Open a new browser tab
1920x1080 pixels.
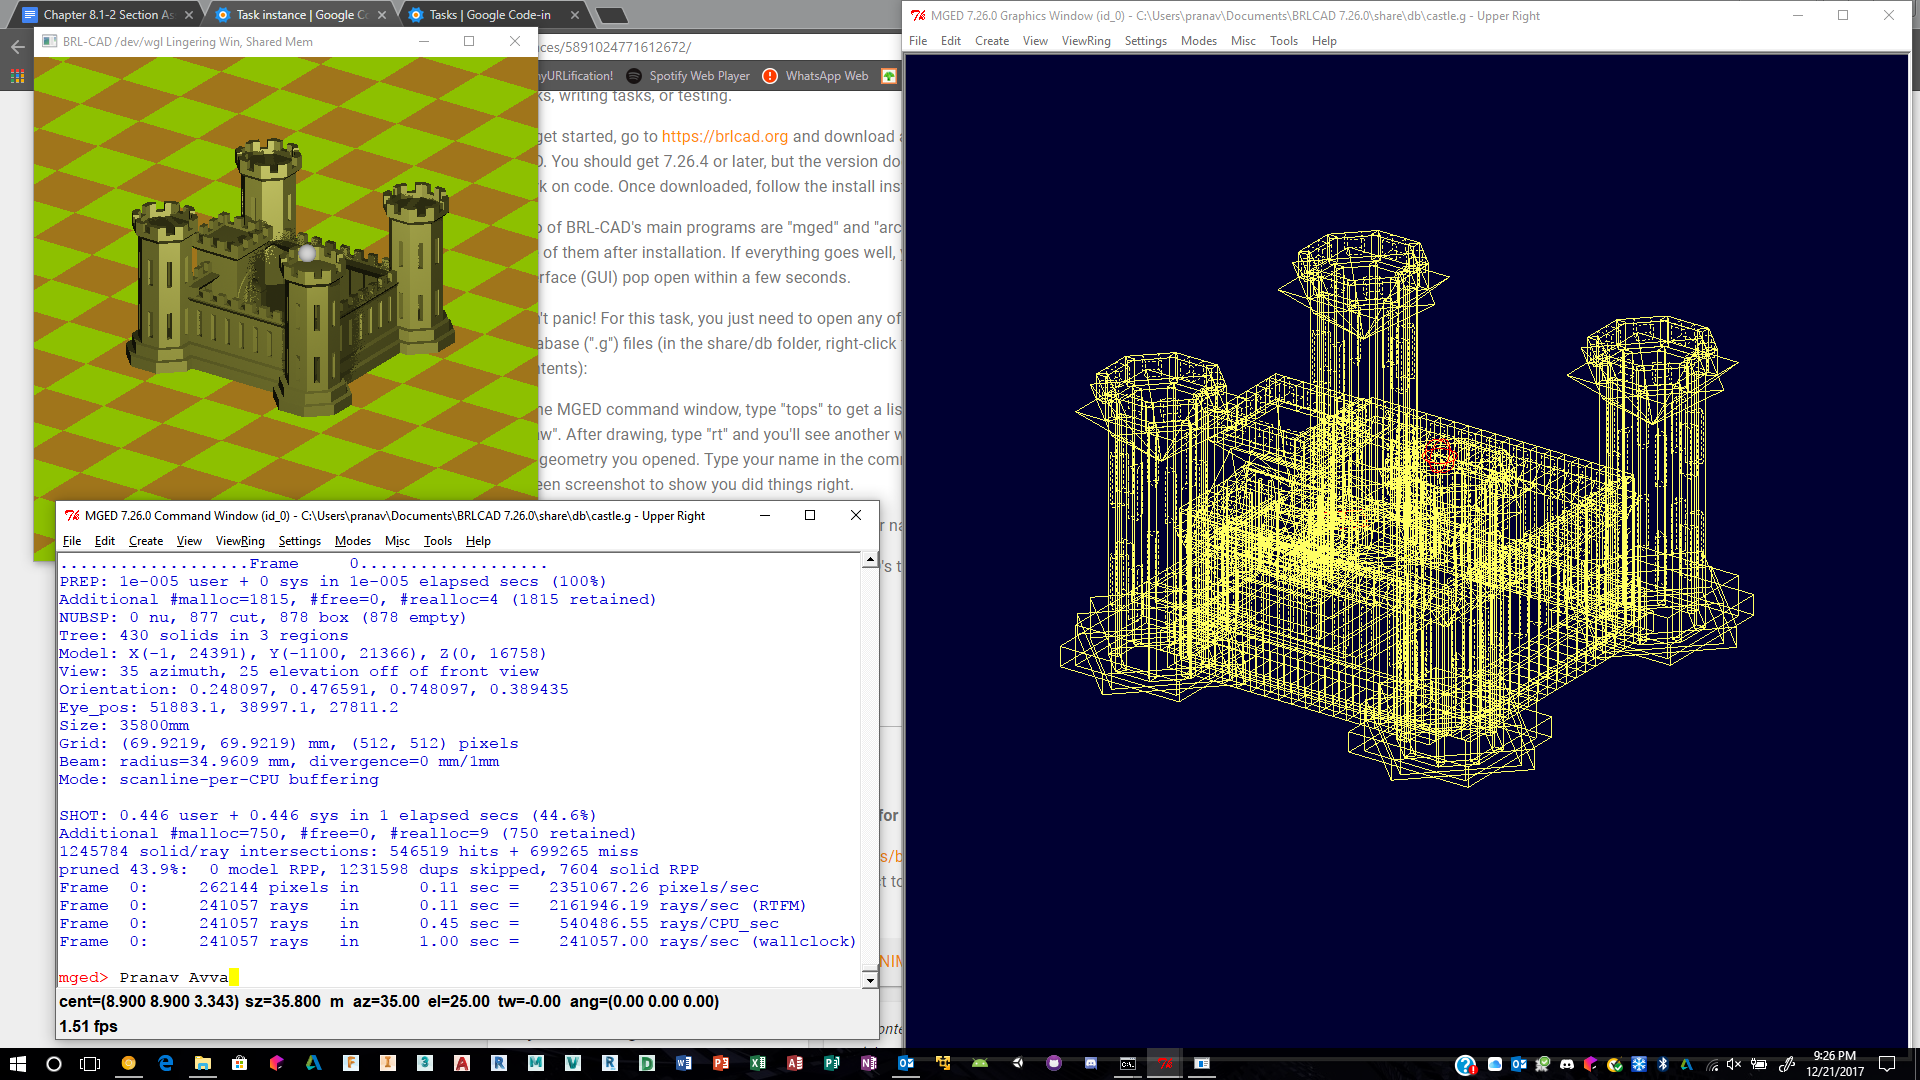click(x=611, y=15)
